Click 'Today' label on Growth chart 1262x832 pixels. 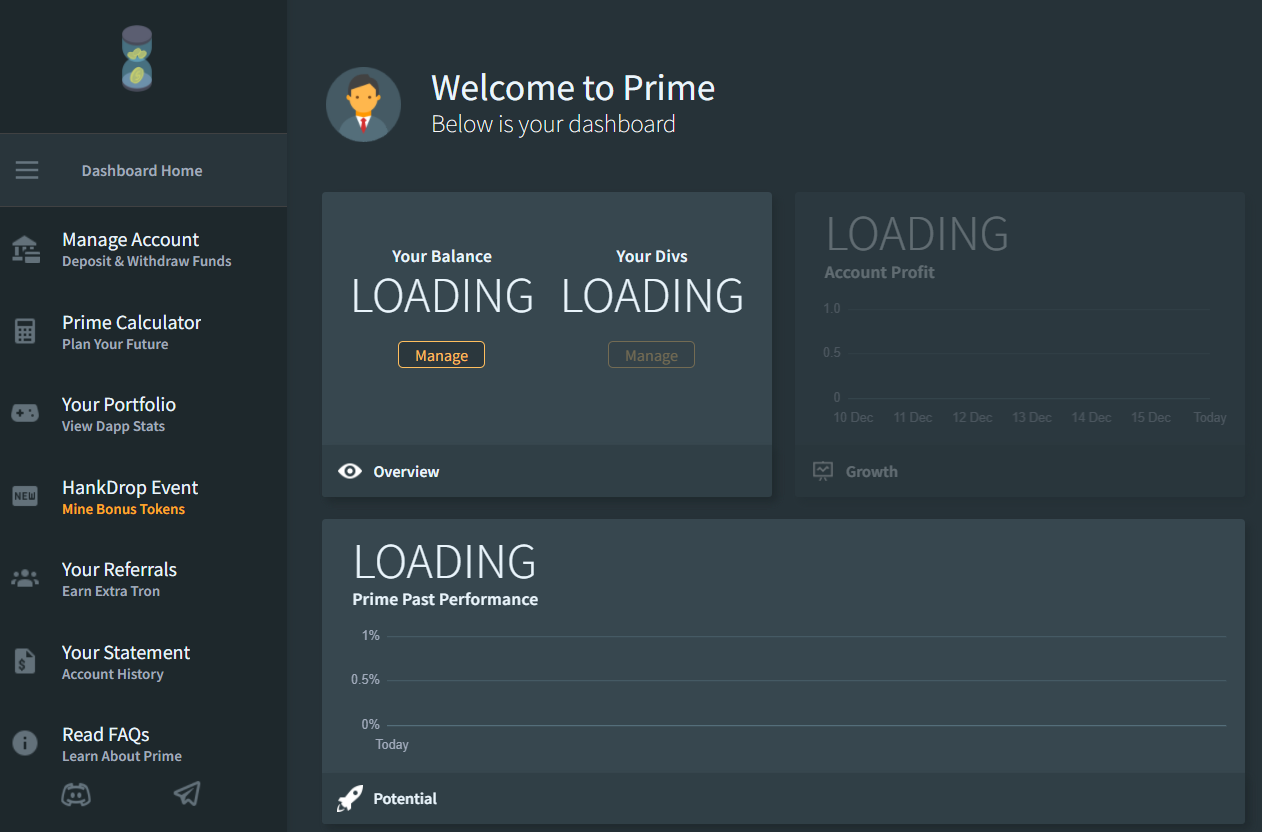[1210, 417]
